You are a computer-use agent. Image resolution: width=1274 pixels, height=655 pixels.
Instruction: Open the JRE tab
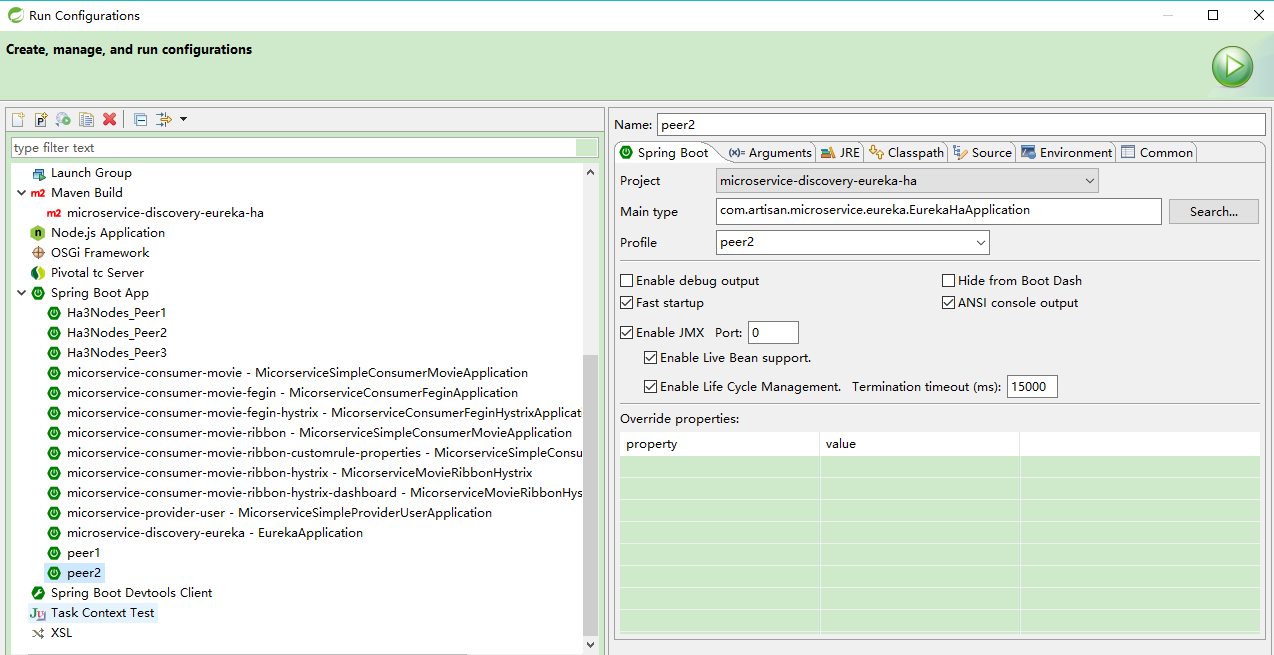[841, 152]
